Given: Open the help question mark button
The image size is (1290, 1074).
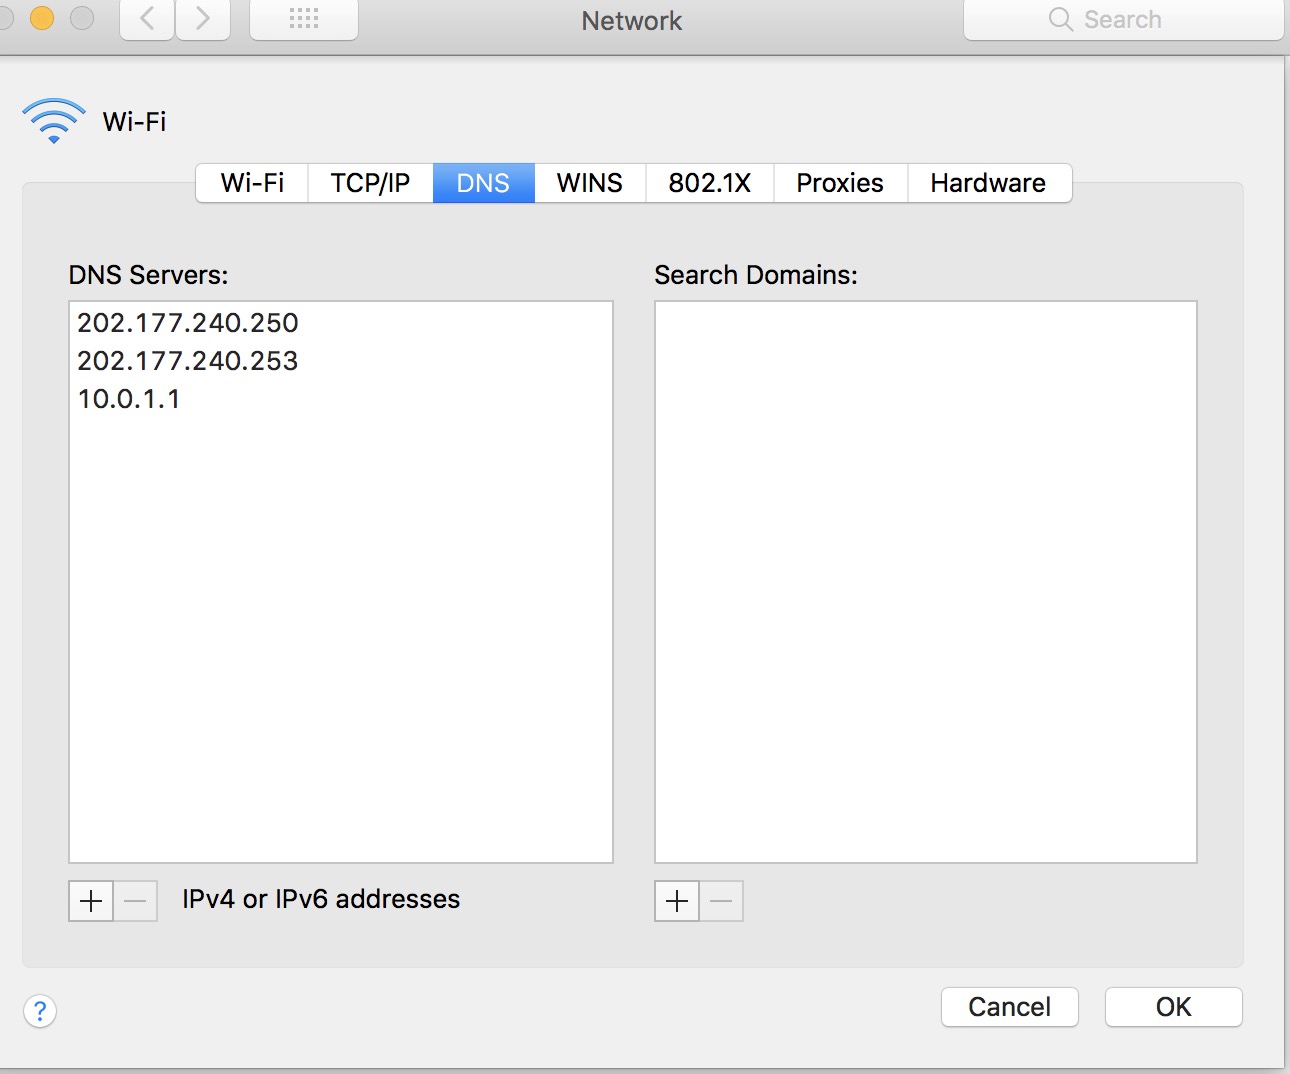Looking at the screenshot, I should pyautogui.click(x=40, y=1011).
